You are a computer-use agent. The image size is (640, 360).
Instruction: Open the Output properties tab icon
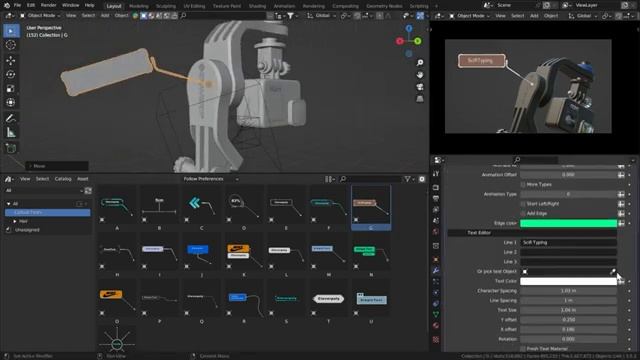(x=436, y=199)
